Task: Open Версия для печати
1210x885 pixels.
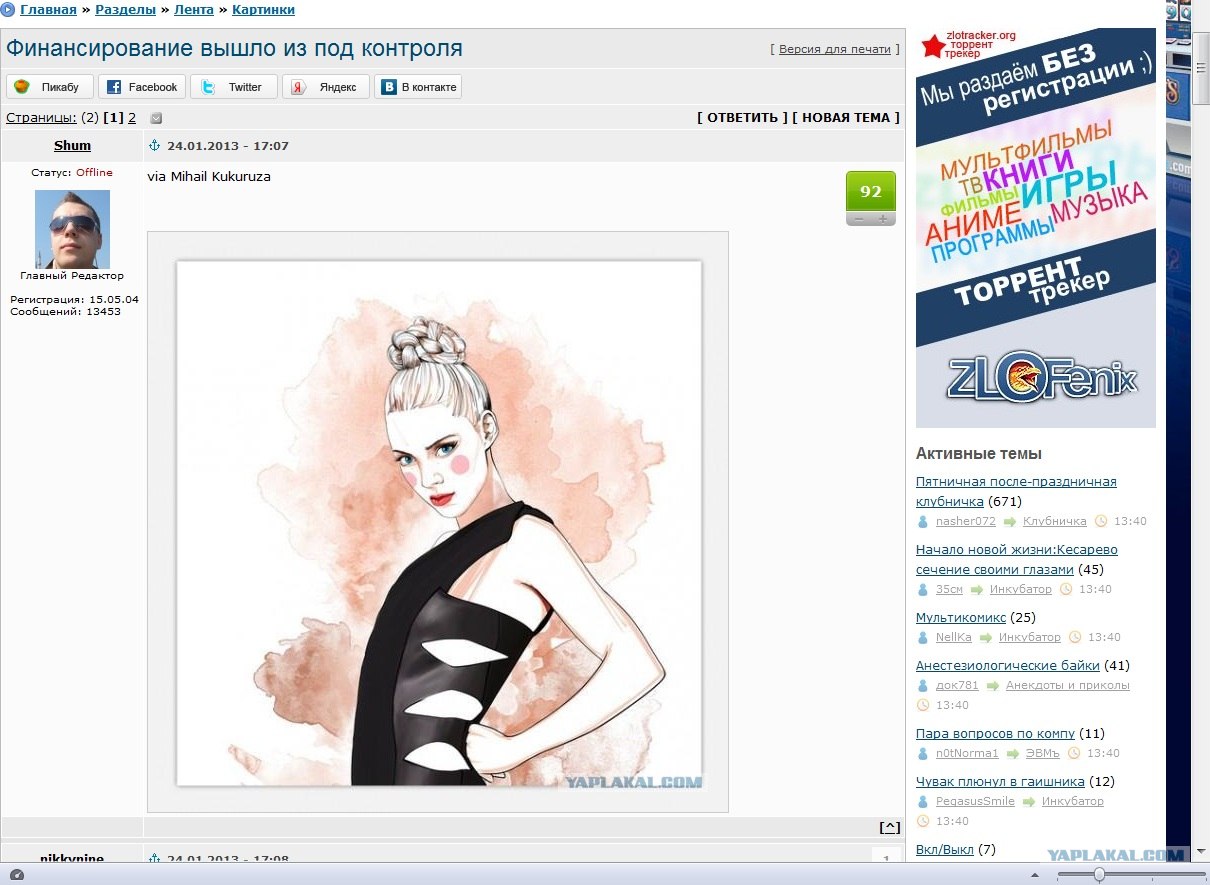Action: (834, 49)
